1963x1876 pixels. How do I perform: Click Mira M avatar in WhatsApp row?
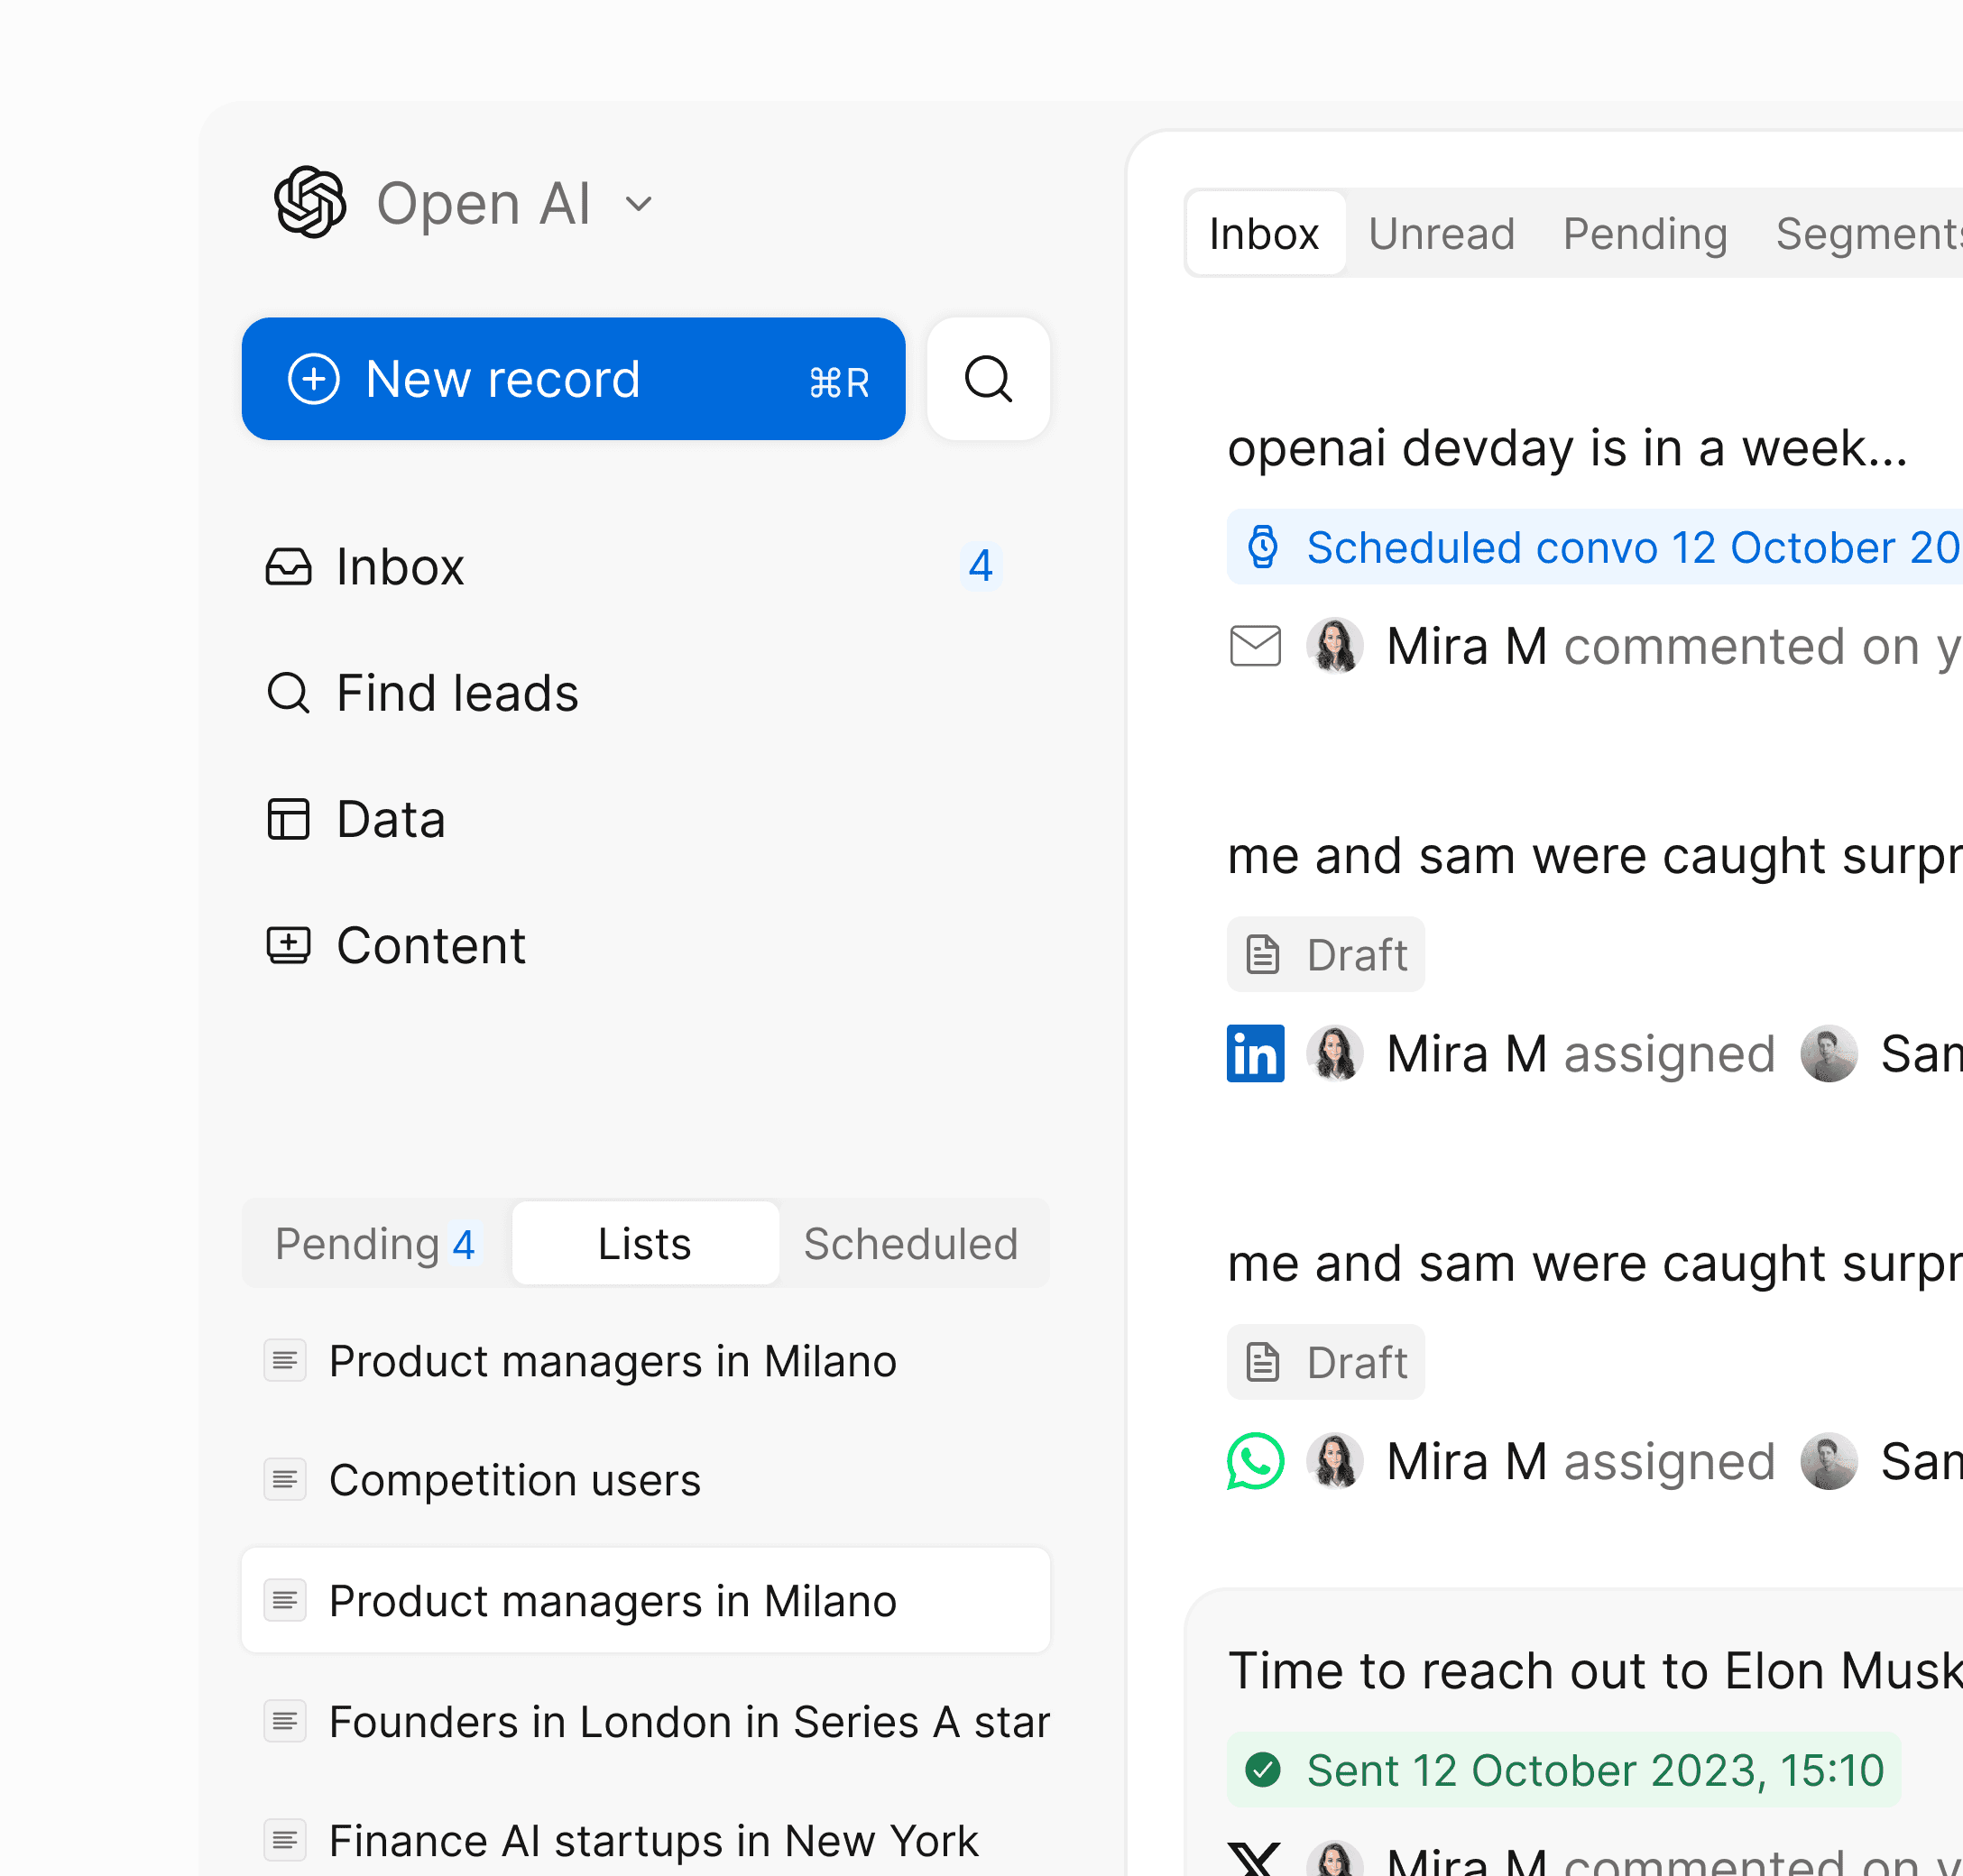tap(1335, 1461)
